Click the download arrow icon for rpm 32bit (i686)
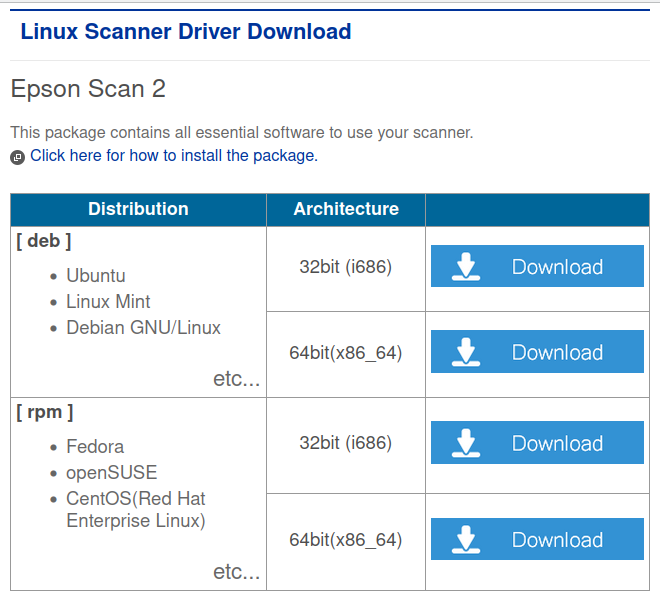Screen dimensions: 660x603 pos(466,443)
